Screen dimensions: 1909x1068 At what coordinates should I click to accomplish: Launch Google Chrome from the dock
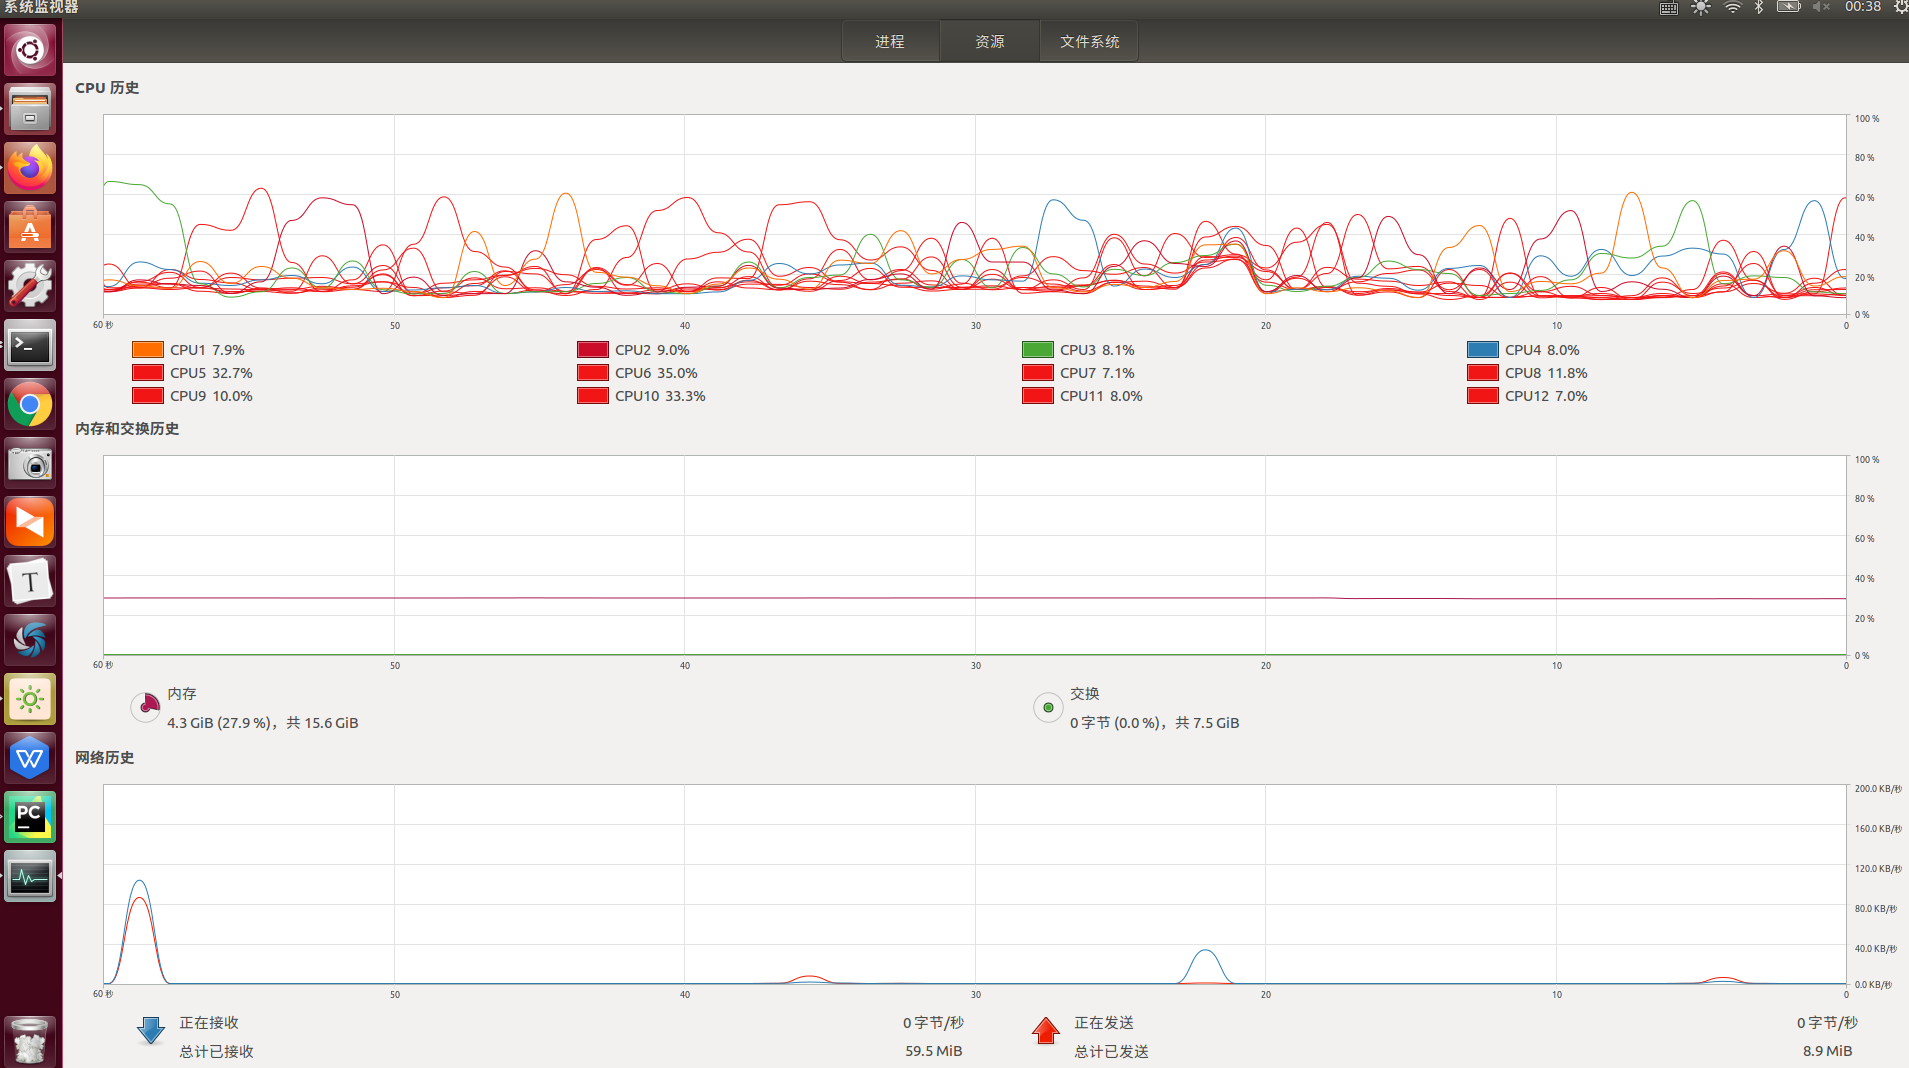tap(30, 405)
